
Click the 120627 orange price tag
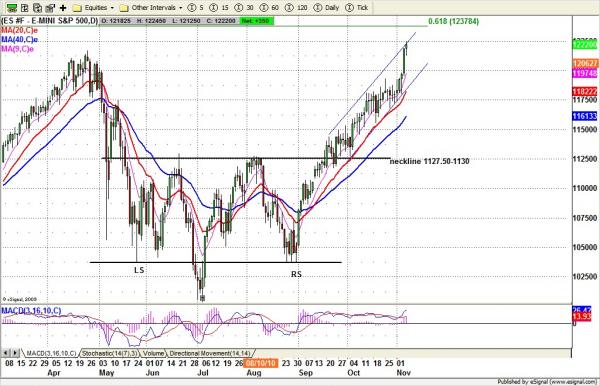[585, 63]
